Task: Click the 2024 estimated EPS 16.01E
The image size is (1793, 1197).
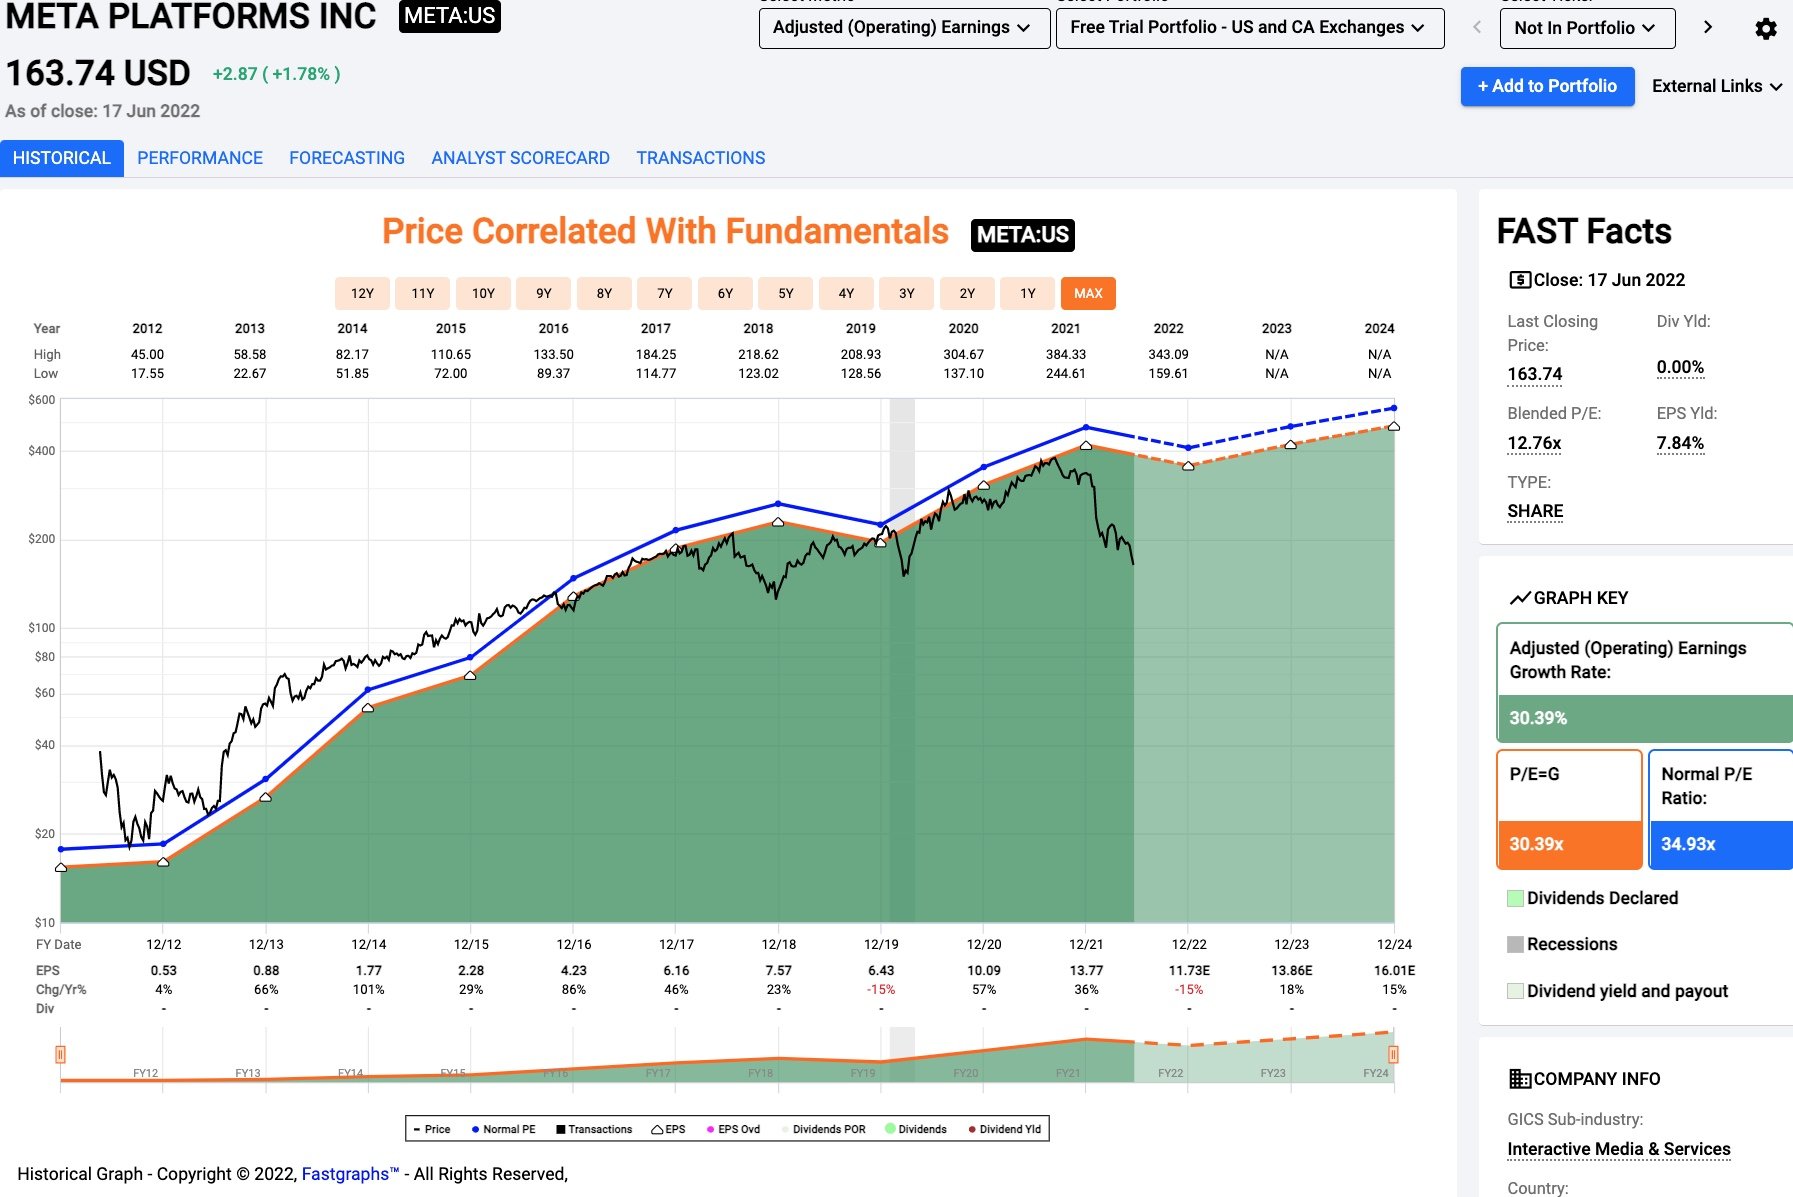Action: (x=1394, y=970)
